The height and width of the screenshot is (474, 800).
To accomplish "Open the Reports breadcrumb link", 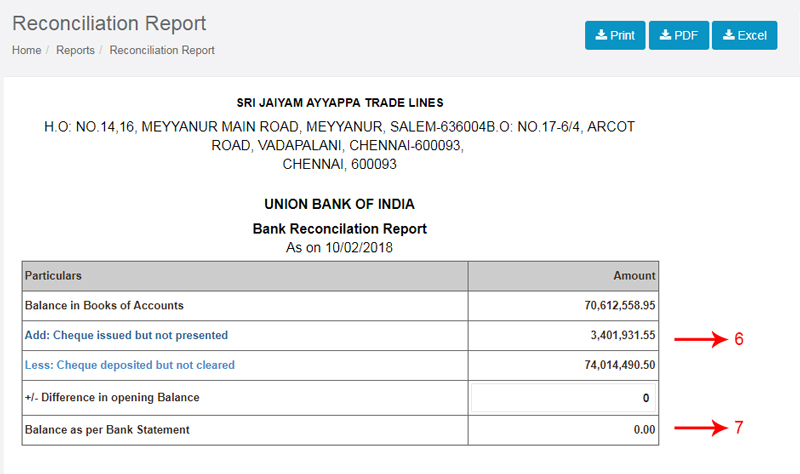I will point(76,50).
